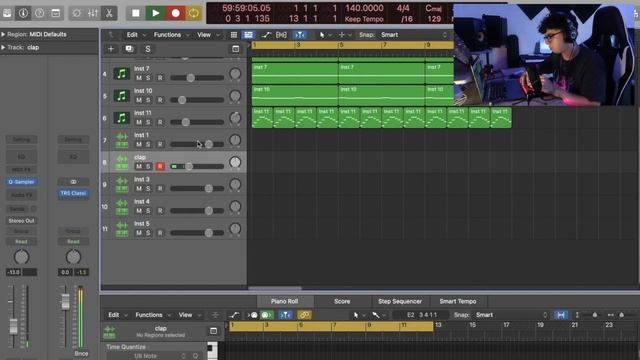This screenshot has width=640, height=360.
Task: Click Inst 7 track instrument icon
Action: click(x=122, y=74)
